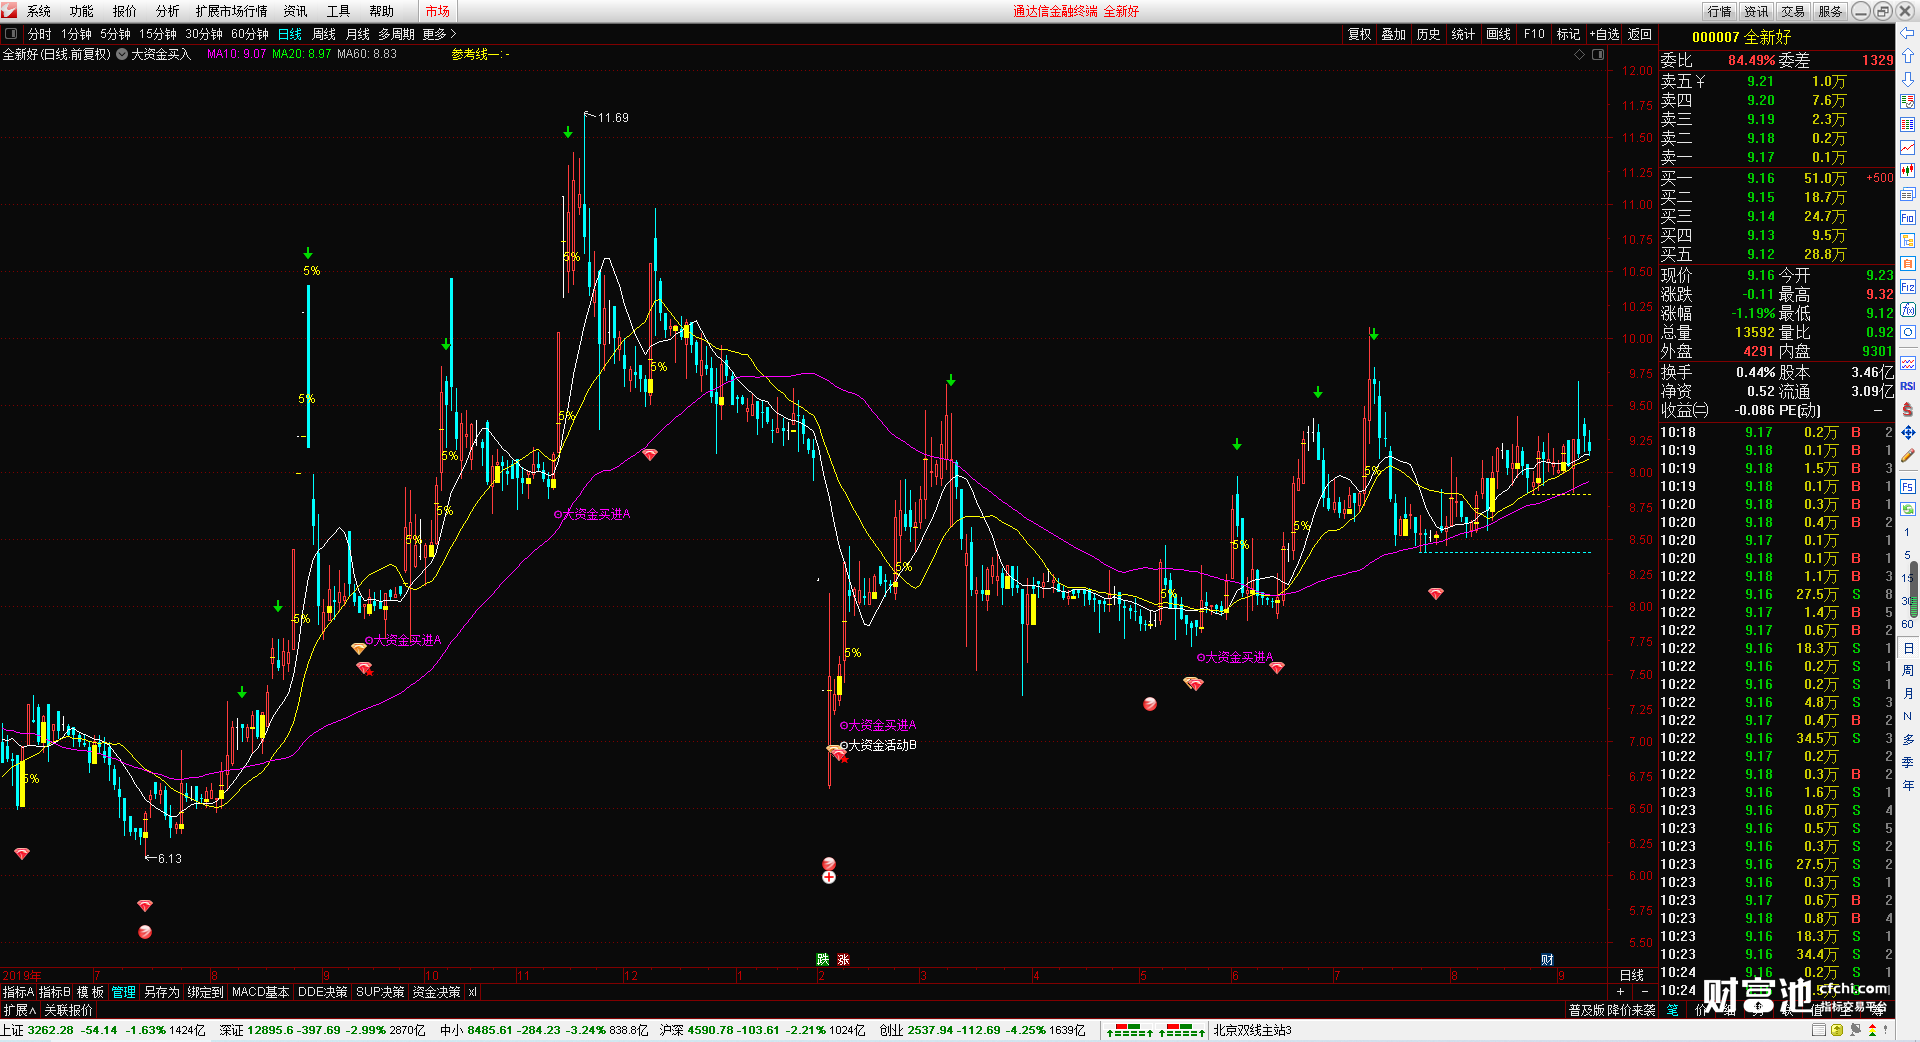1920x1042 pixels.
Task: Toggle the side panel button beside 分时
Action: (11, 34)
